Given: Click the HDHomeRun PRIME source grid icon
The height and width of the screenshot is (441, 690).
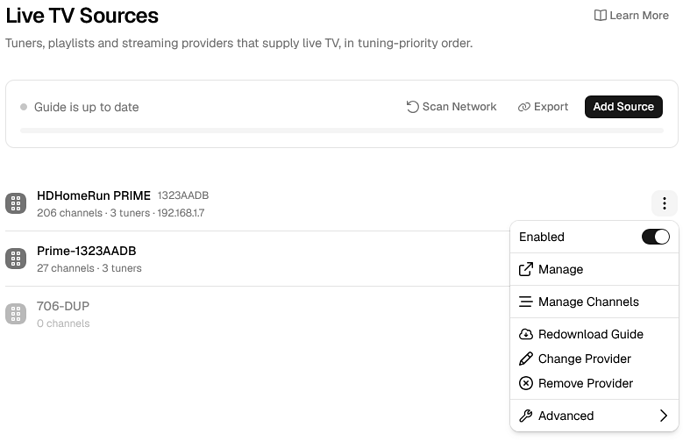Looking at the screenshot, I should click(x=16, y=203).
